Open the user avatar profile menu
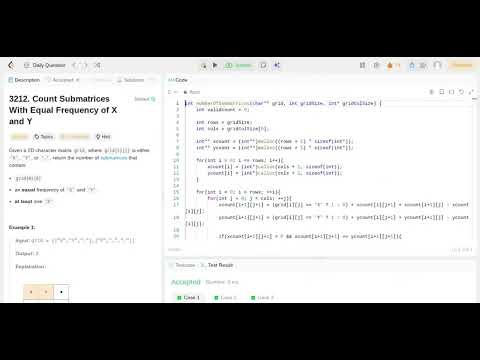The image size is (480, 360). (x=437, y=65)
